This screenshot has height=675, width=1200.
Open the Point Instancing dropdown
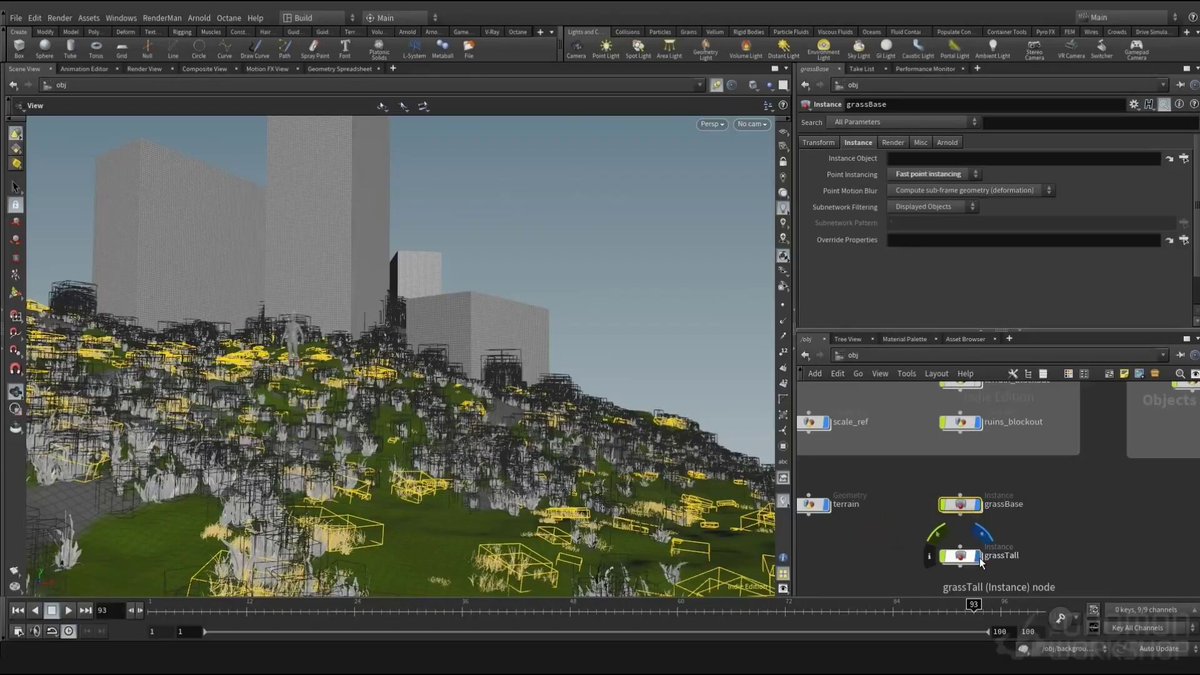pos(935,174)
